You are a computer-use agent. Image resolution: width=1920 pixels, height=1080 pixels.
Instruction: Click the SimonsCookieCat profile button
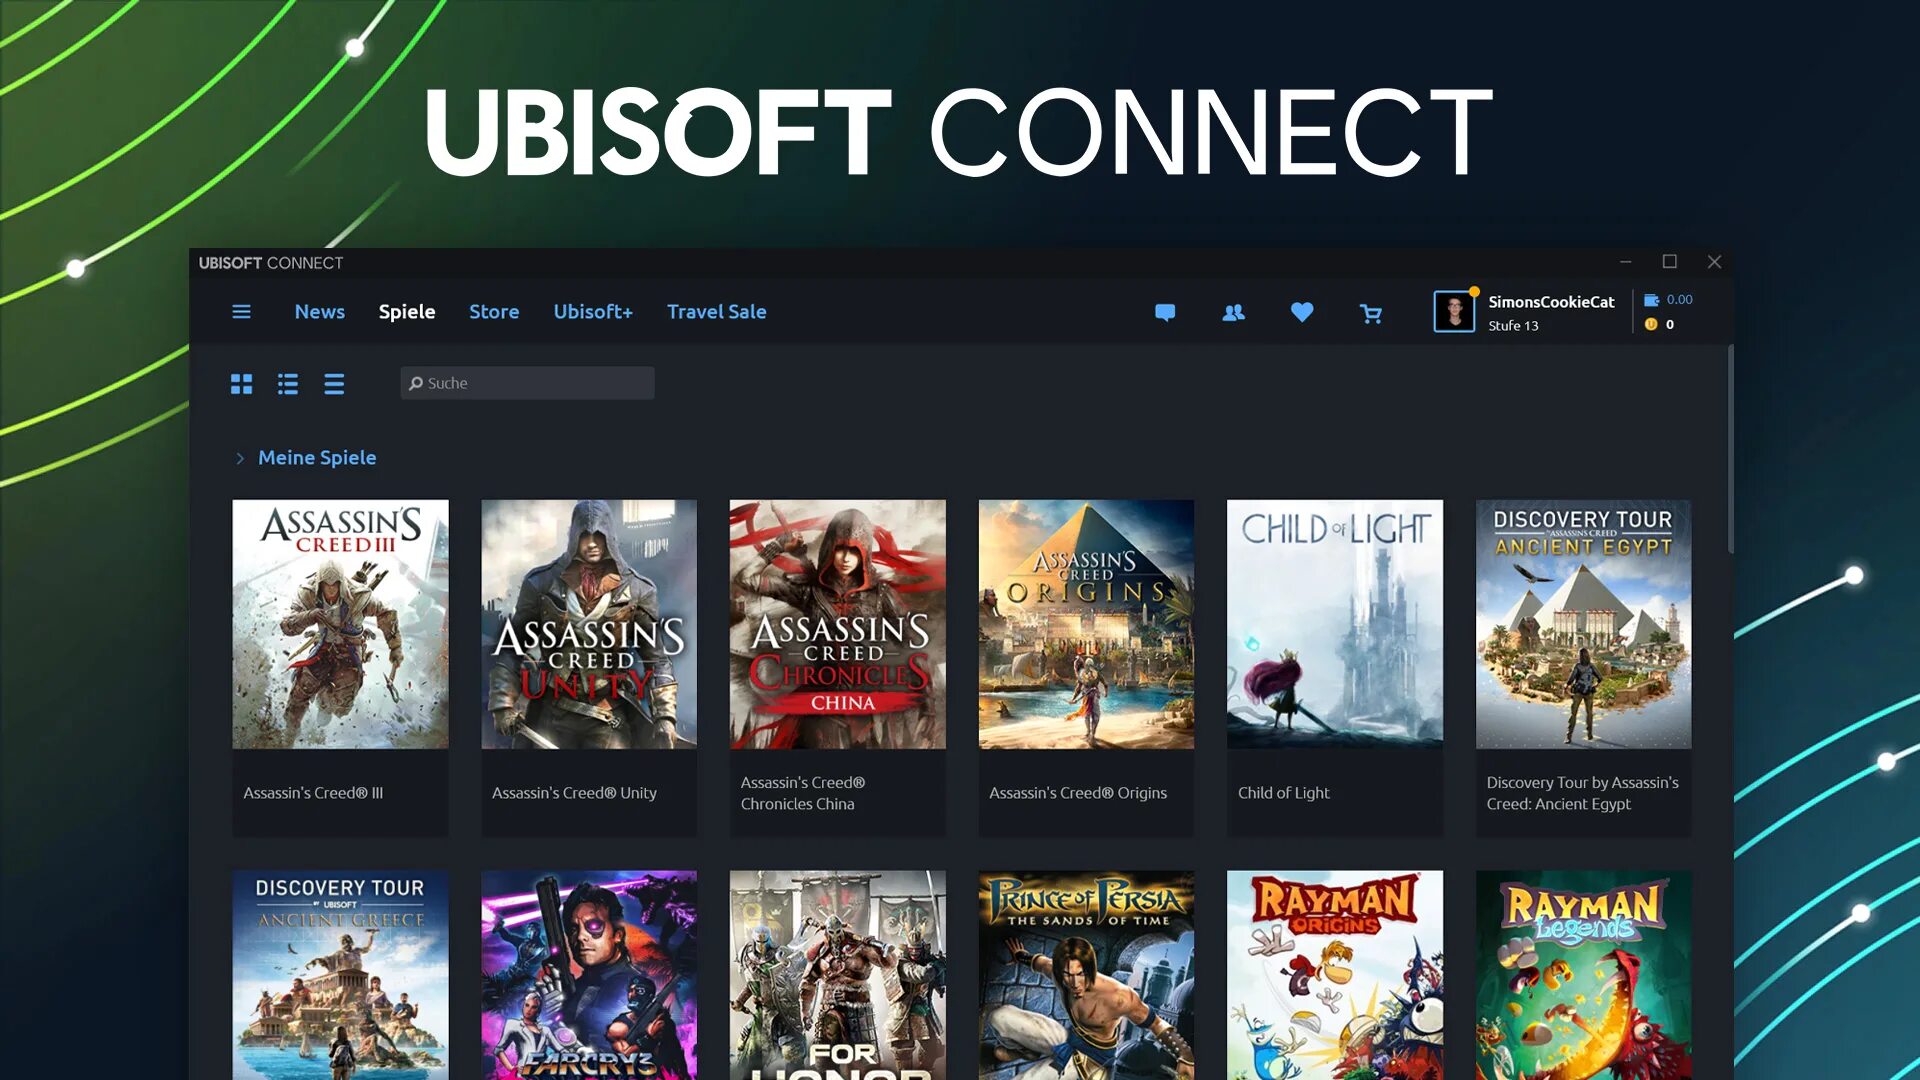coord(1524,311)
